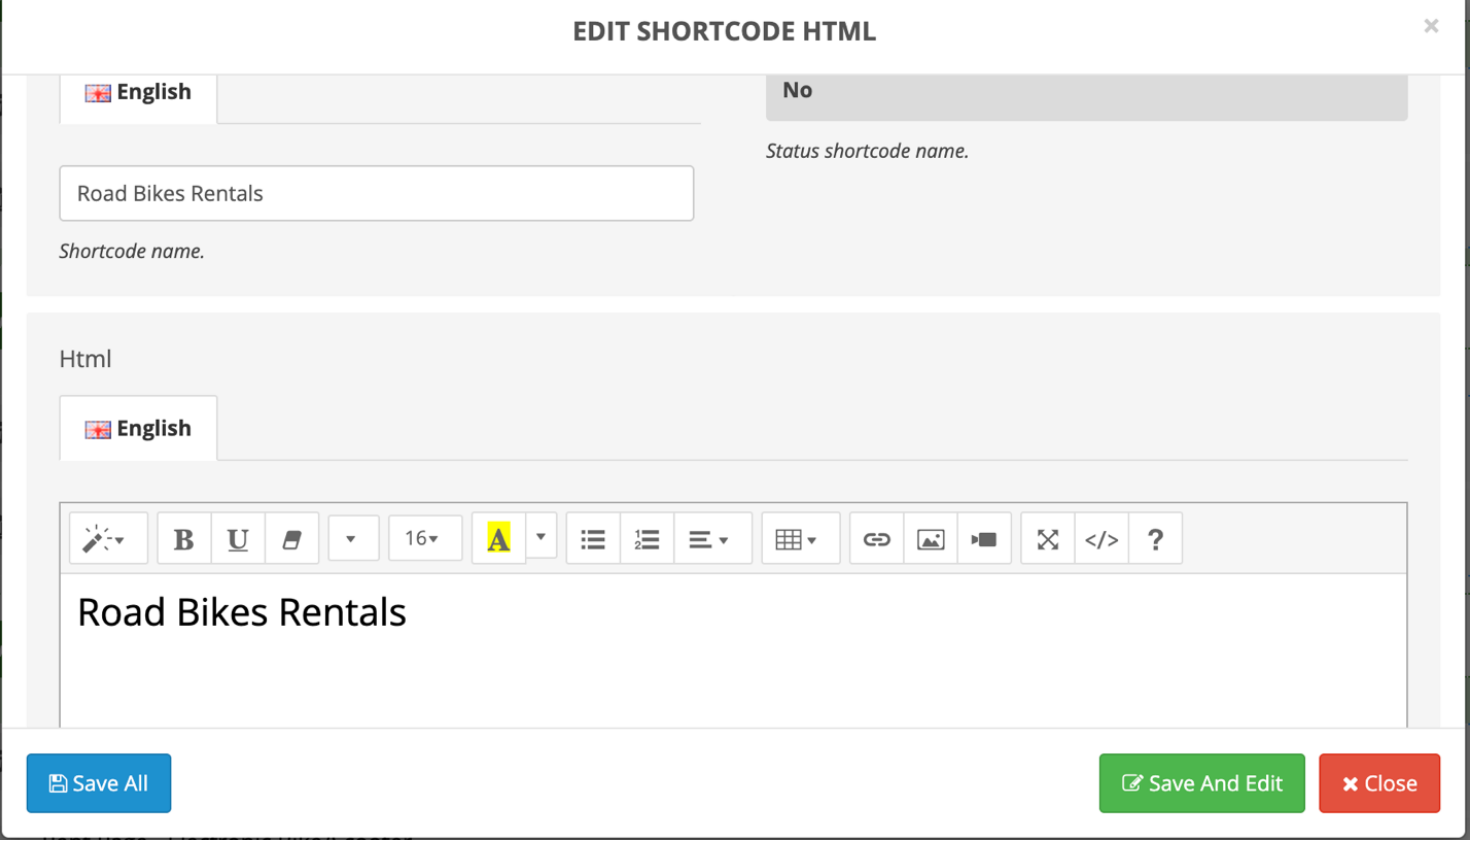The height and width of the screenshot is (845, 1475).
Task: Open the editor help dialog
Action: [x=1156, y=540]
